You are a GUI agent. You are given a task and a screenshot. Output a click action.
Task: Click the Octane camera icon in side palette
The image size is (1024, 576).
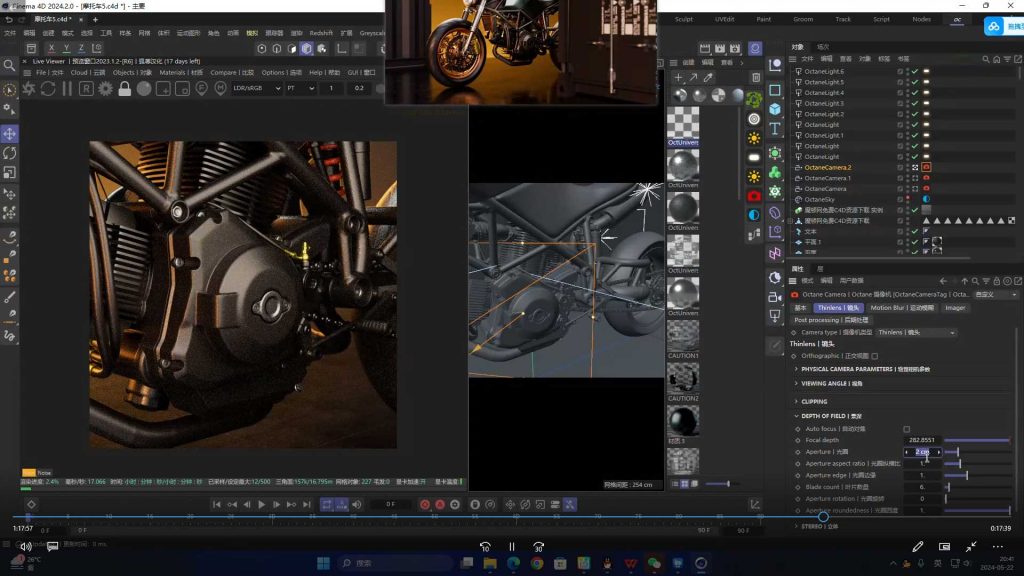point(754,195)
